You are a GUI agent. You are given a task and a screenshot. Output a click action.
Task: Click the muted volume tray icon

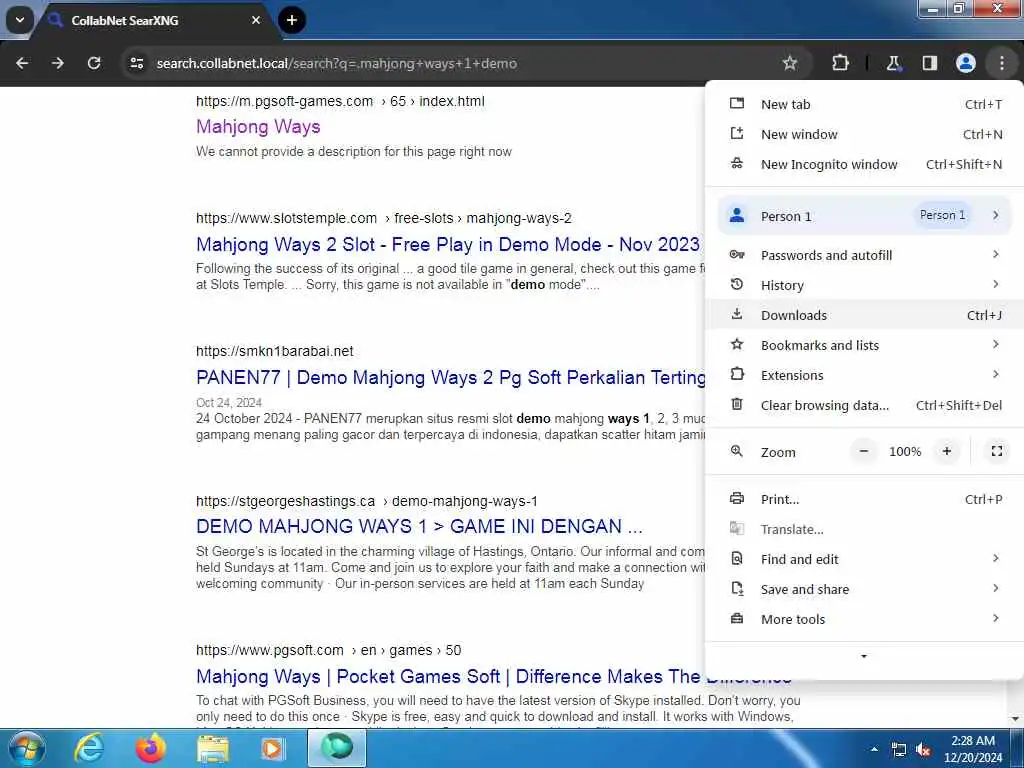coord(923,750)
